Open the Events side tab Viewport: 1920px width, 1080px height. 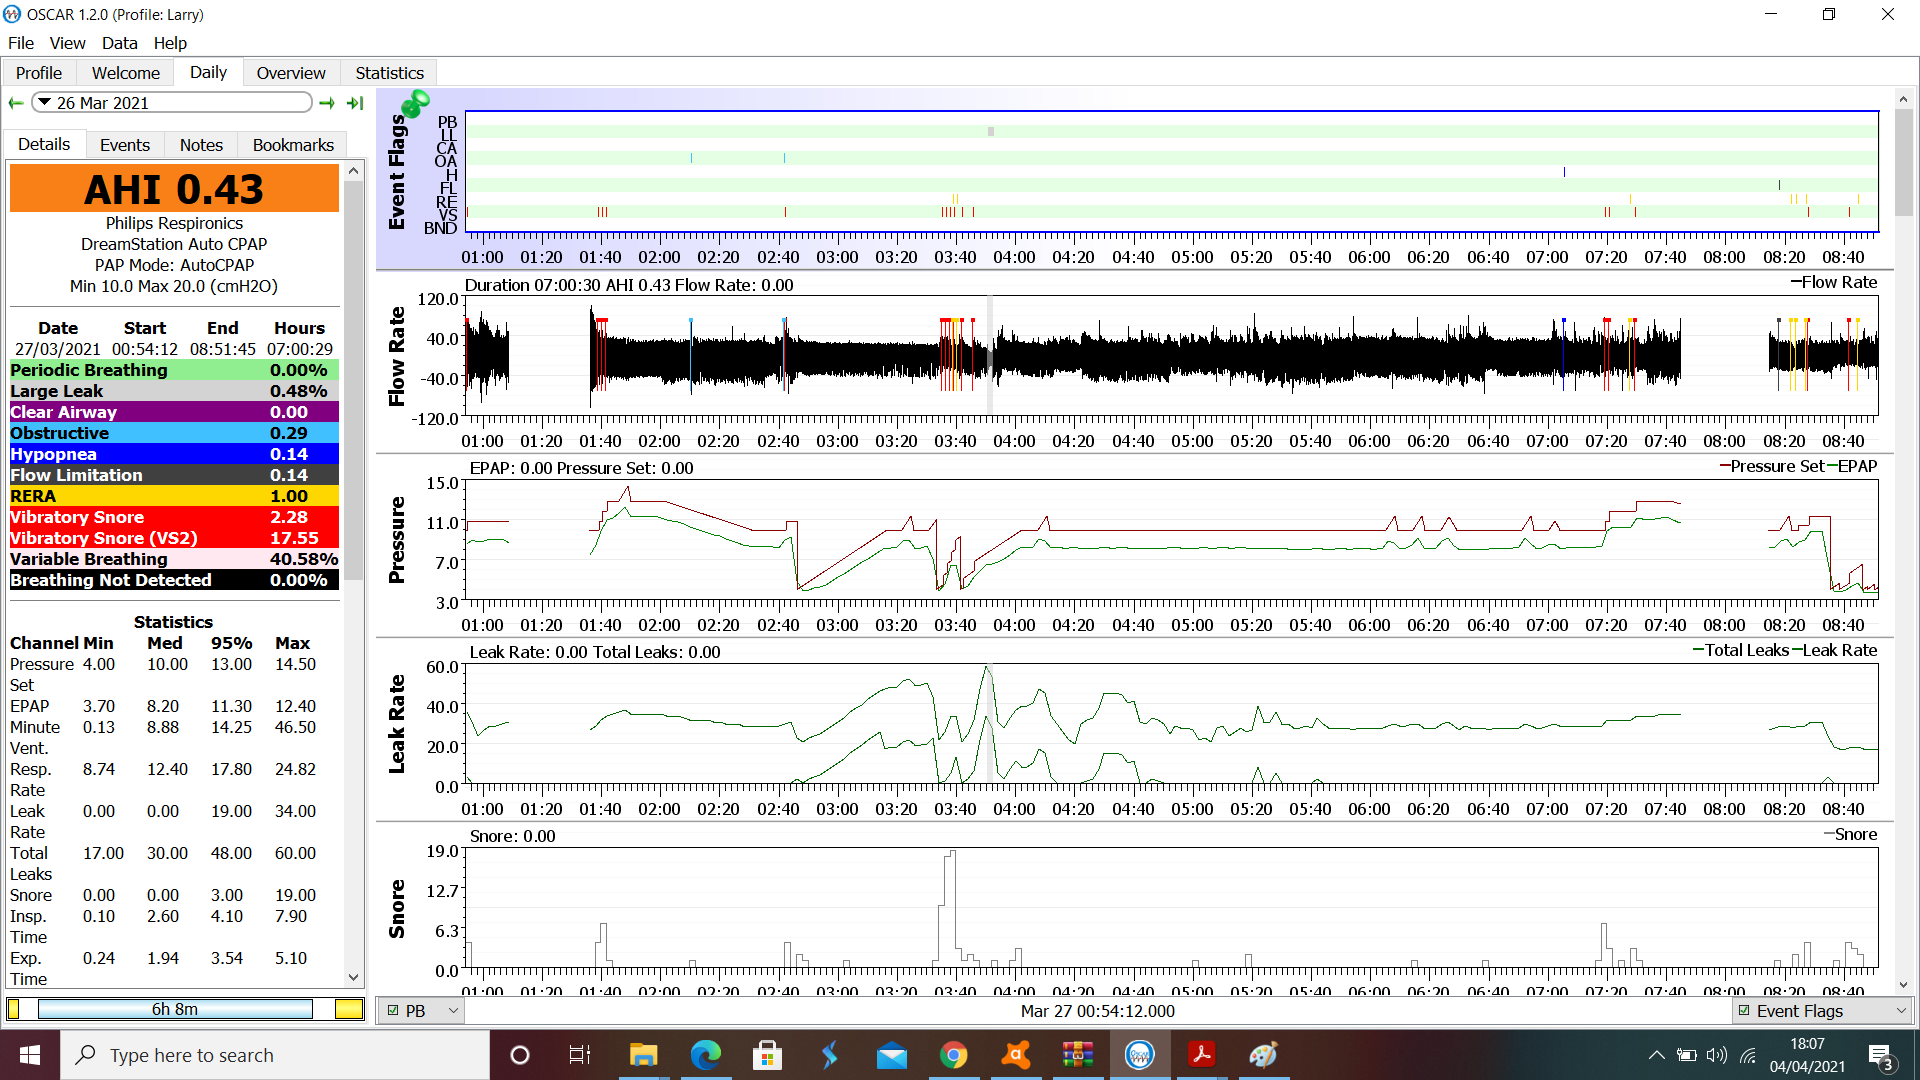coord(125,145)
